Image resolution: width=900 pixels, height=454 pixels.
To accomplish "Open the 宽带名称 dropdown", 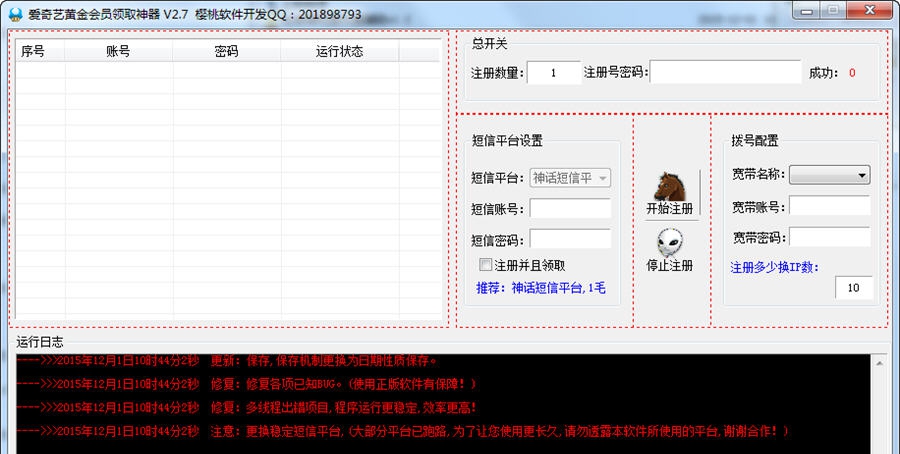I will click(x=829, y=175).
